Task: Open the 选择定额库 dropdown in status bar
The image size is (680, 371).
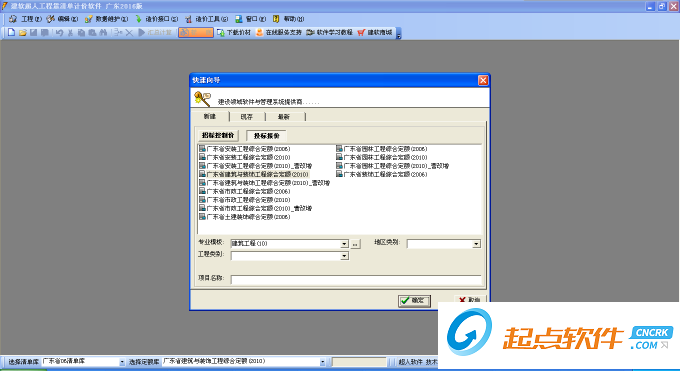Action: pos(322,362)
